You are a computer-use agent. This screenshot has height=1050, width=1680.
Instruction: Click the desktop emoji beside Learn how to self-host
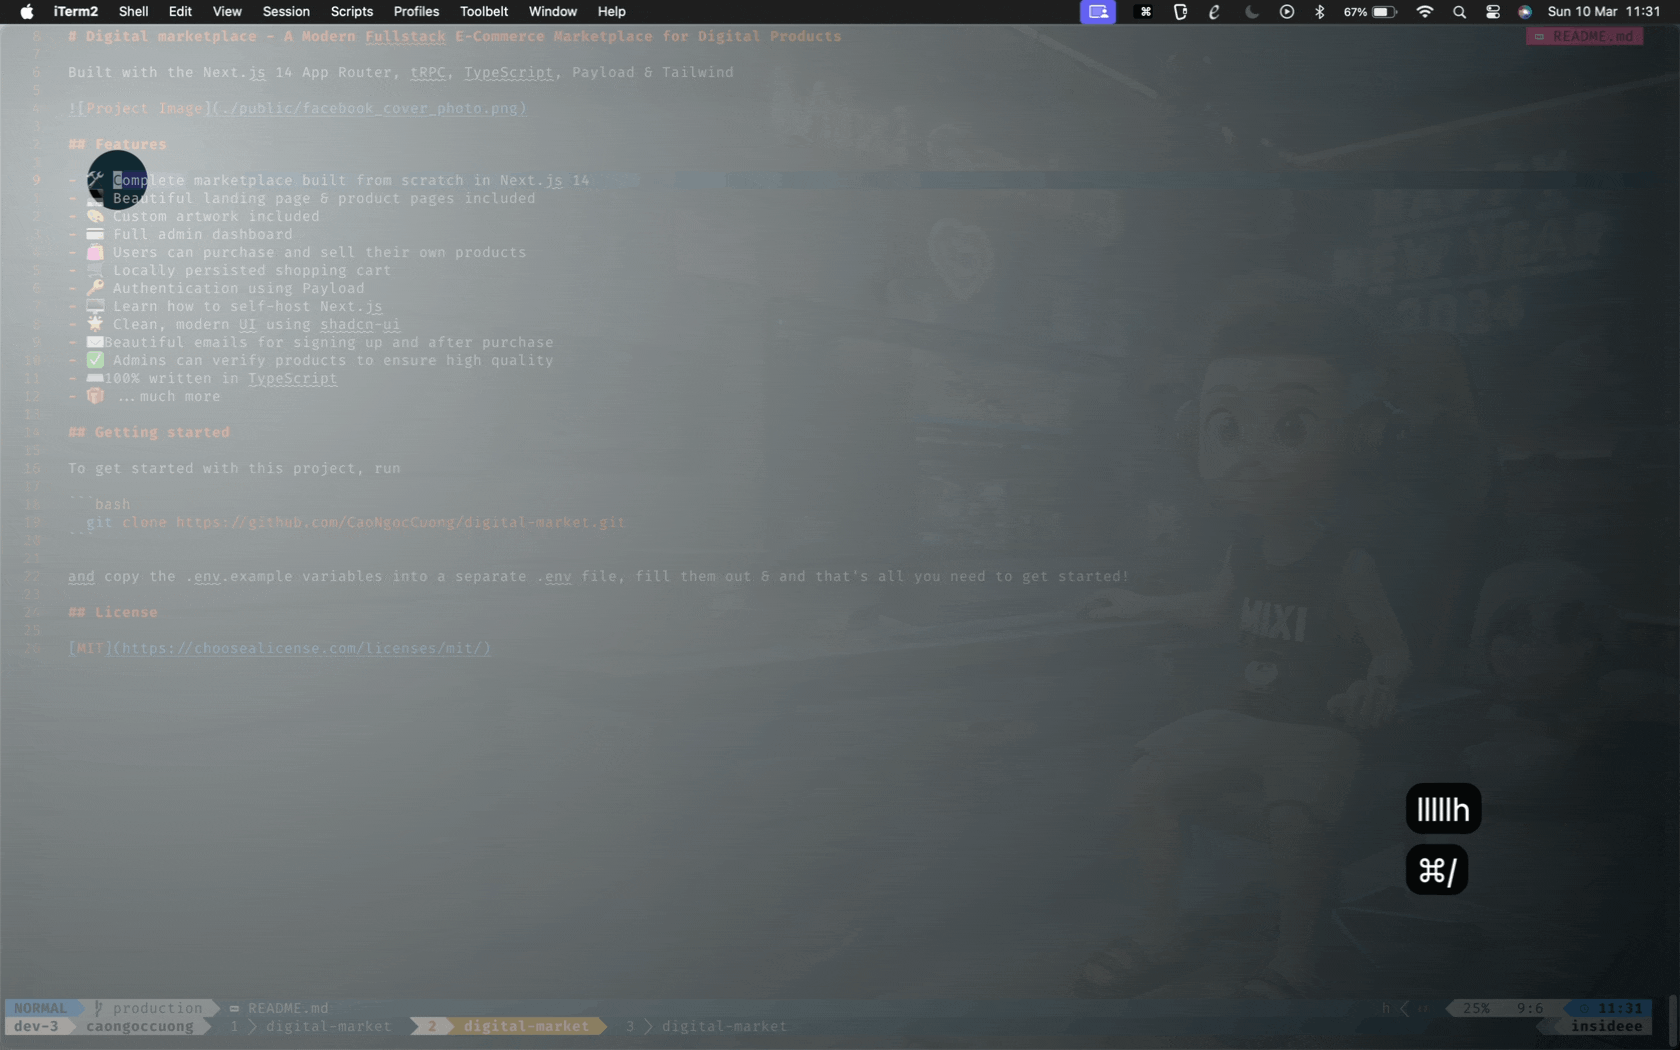click(x=95, y=306)
